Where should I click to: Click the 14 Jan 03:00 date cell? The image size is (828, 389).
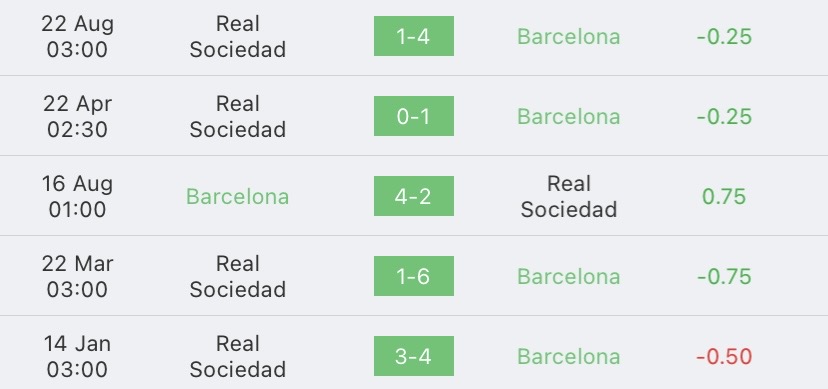[x=77, y=357]
